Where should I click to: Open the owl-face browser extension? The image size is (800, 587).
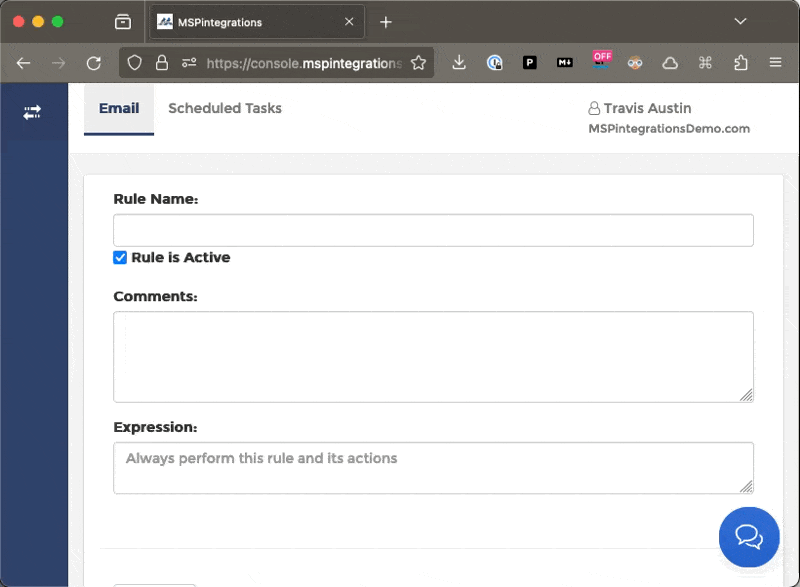[635, 61]
